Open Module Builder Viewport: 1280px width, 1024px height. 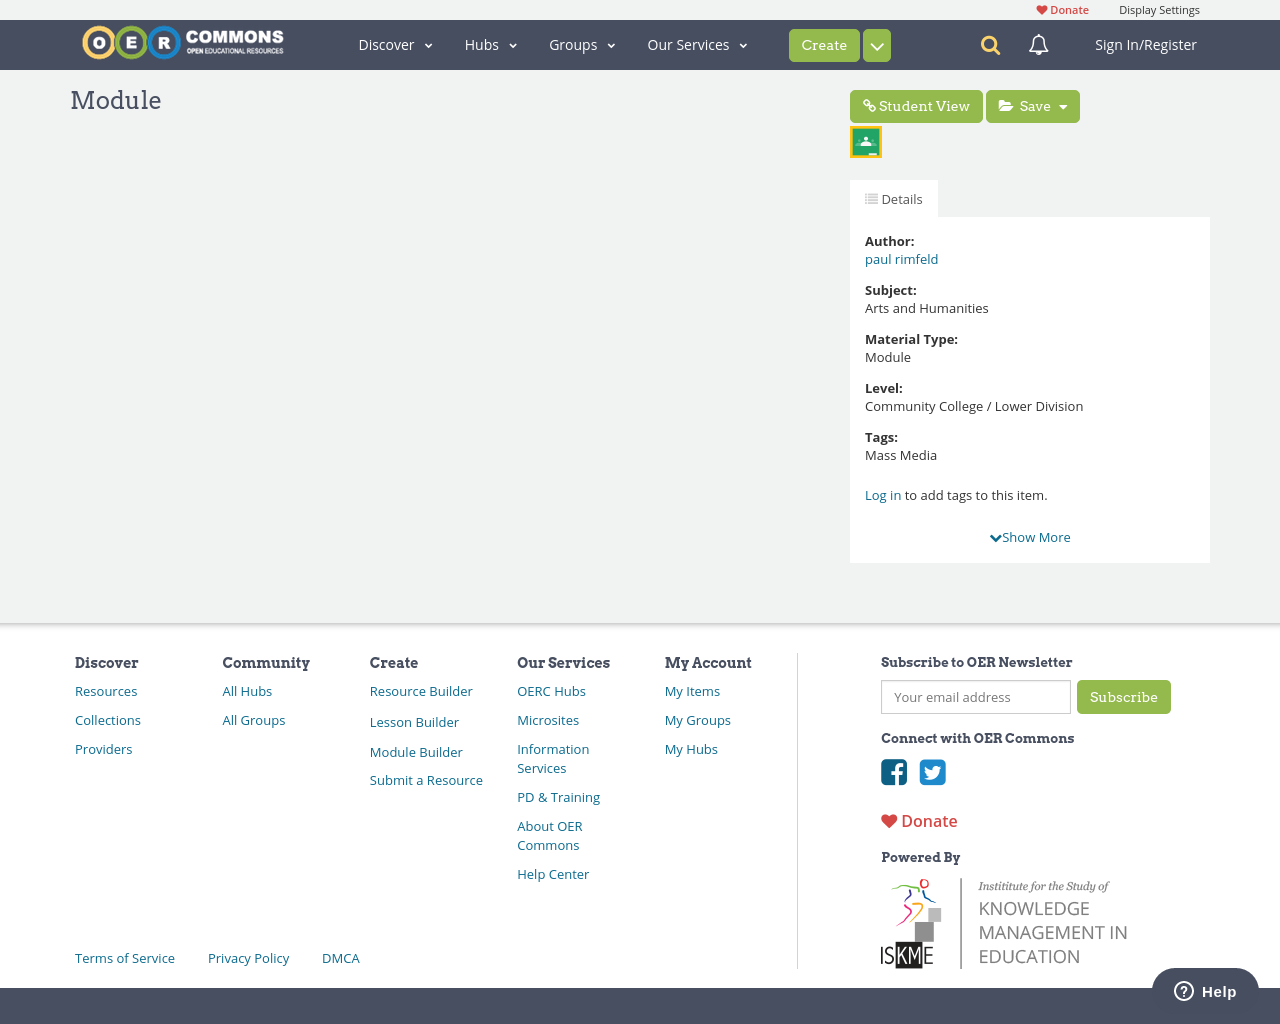[x=416, y=752]
